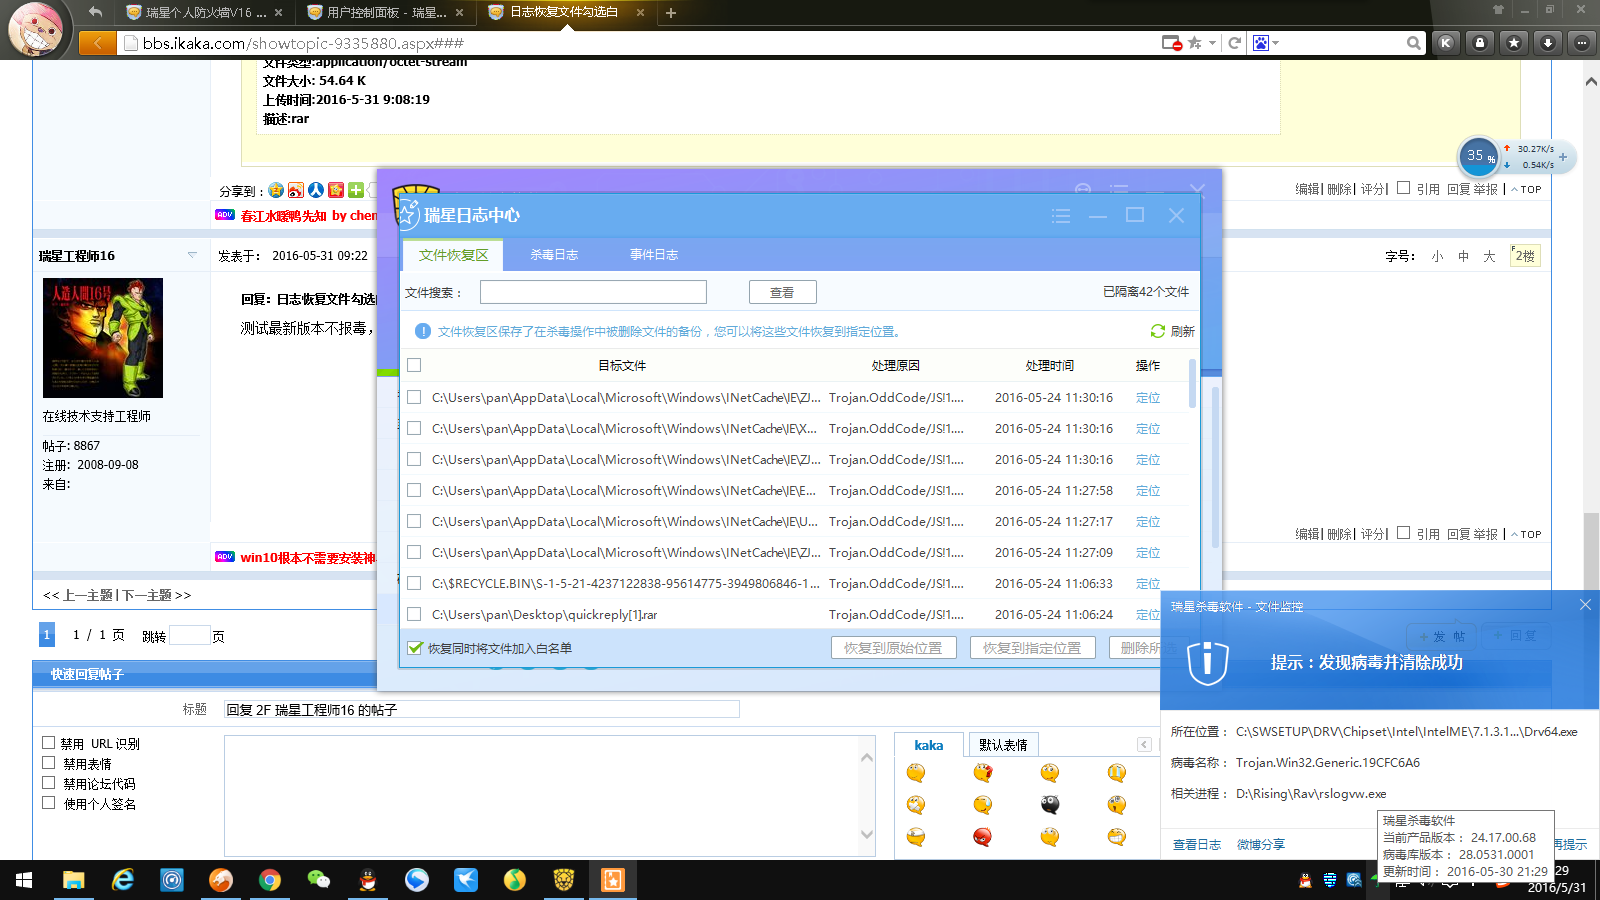Uncheck 恢复同时将文件加入白名单
This screenshot has width=1600, height=900.
[415, 648]
